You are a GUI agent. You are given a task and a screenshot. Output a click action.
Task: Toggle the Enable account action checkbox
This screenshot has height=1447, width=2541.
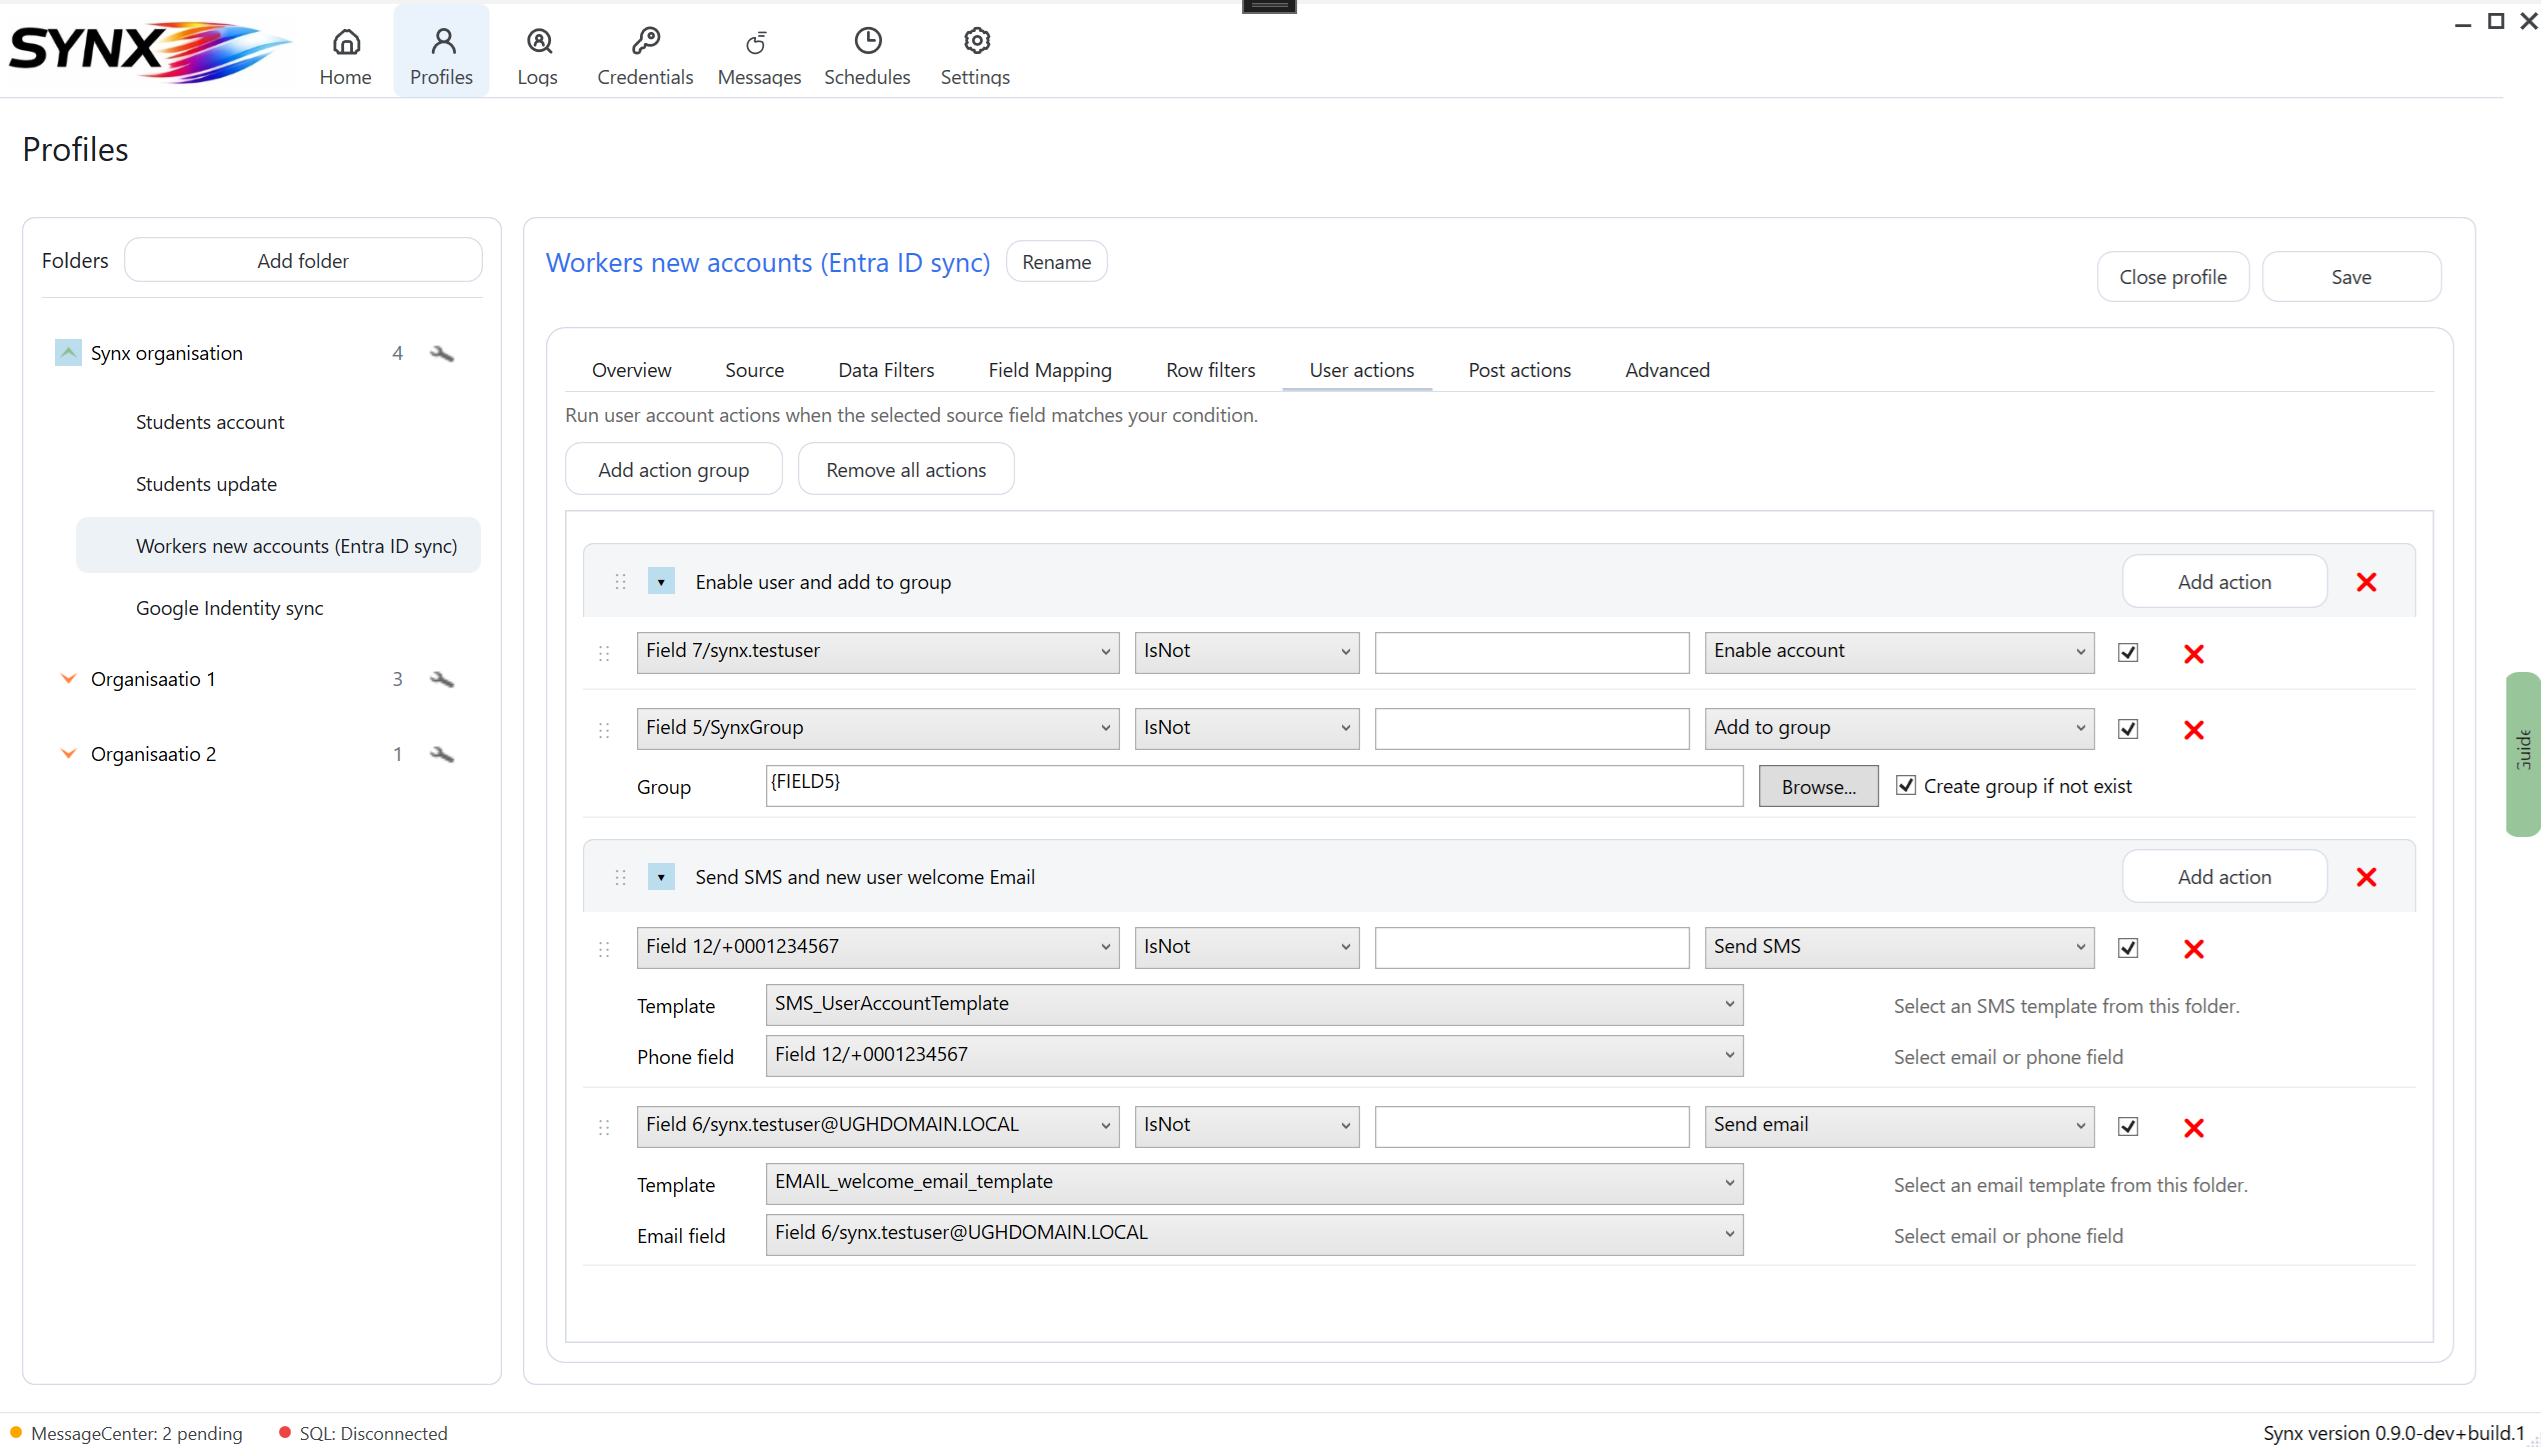pos(2128,652)
